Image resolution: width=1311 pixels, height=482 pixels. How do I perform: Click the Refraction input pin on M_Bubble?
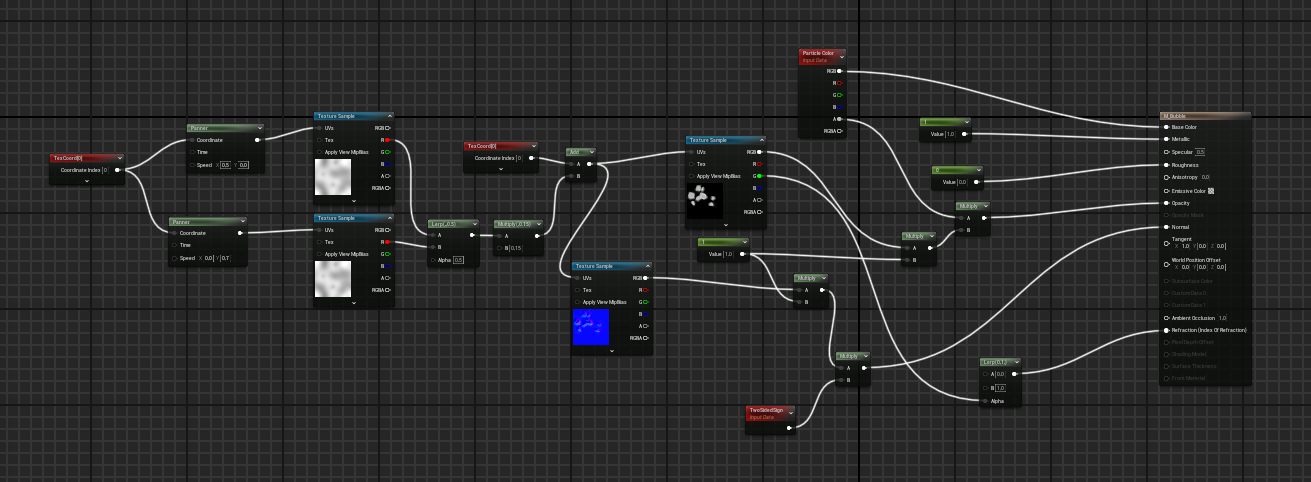(x=1167, y=330)
